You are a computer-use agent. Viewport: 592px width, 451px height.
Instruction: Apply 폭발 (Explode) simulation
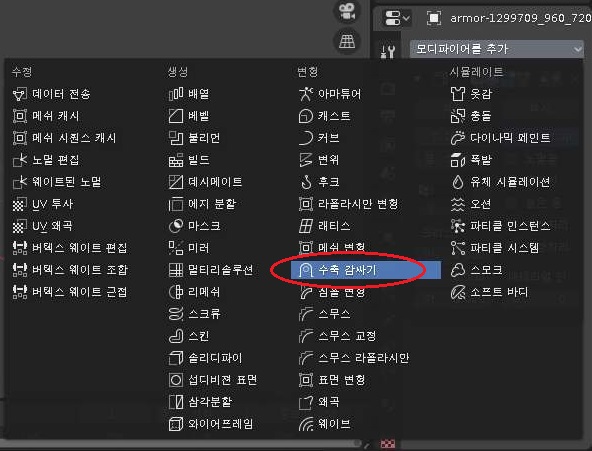[x=472, y=160]
